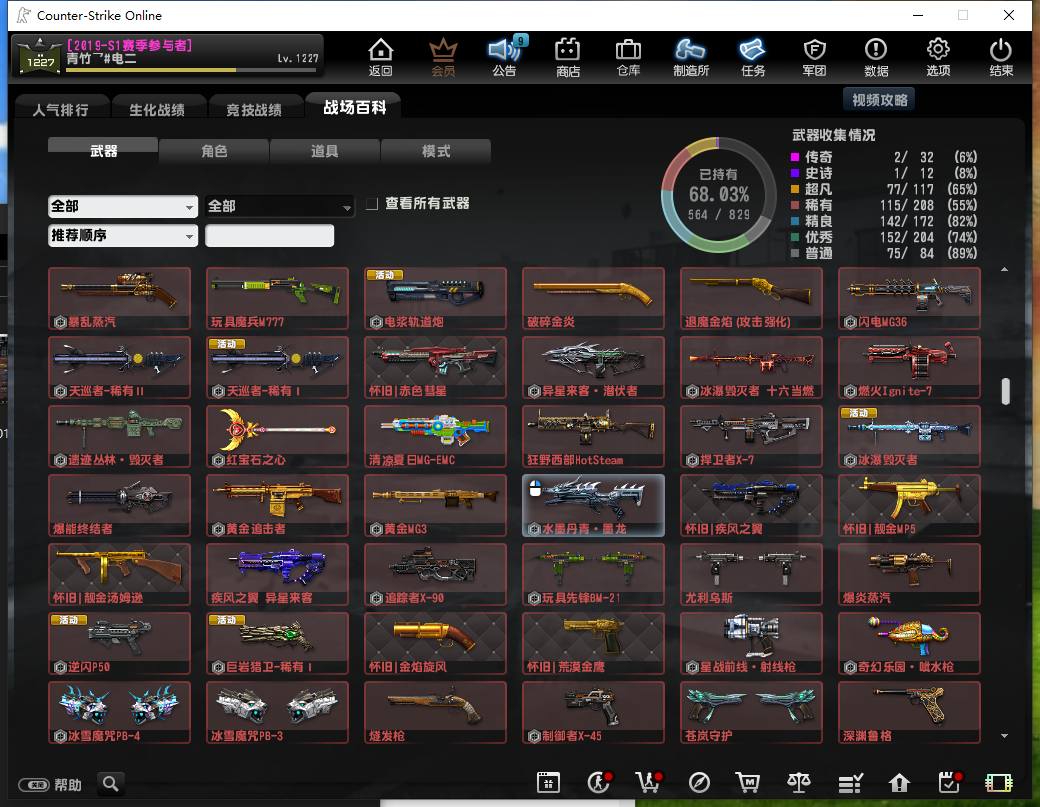Click the compass icon in bottom bar
The image size is (1040, 807).
pyautogui.click(x=699, y=783)
